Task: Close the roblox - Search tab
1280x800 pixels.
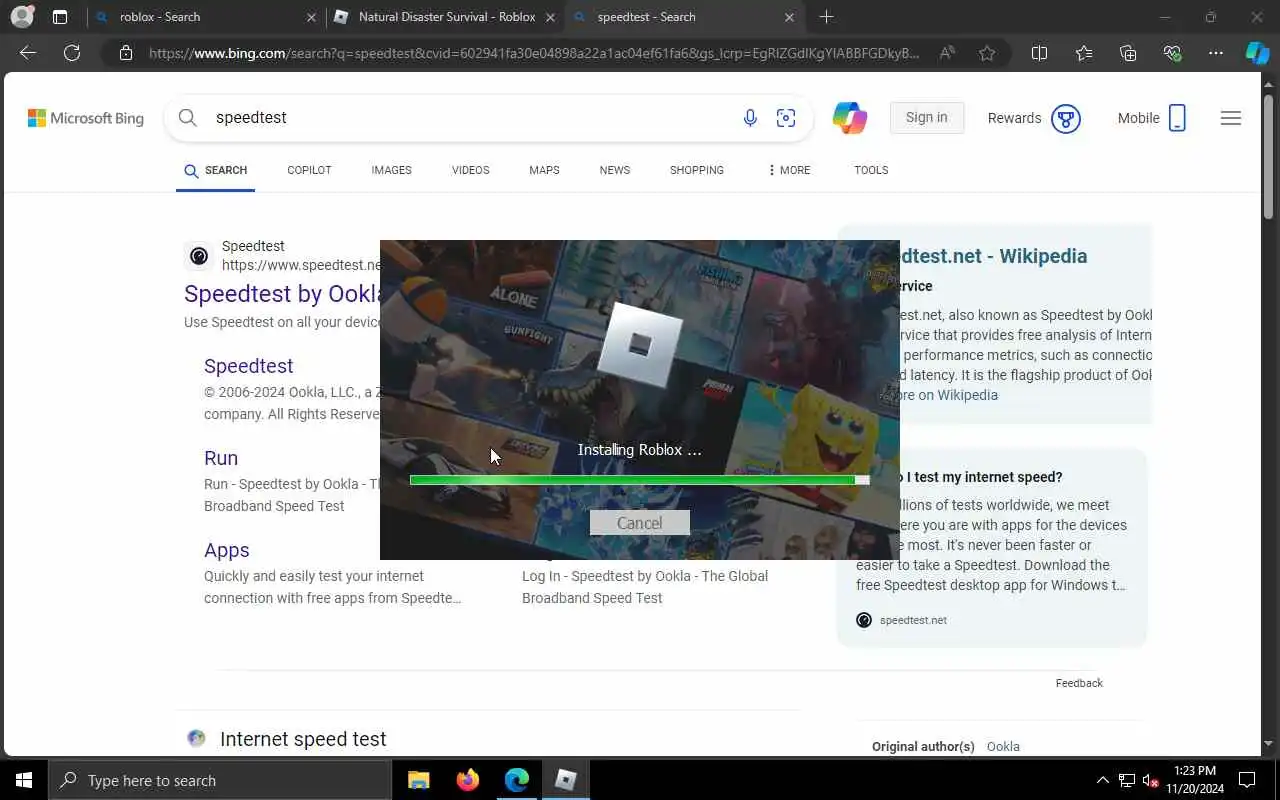Action: pos(311,17)
